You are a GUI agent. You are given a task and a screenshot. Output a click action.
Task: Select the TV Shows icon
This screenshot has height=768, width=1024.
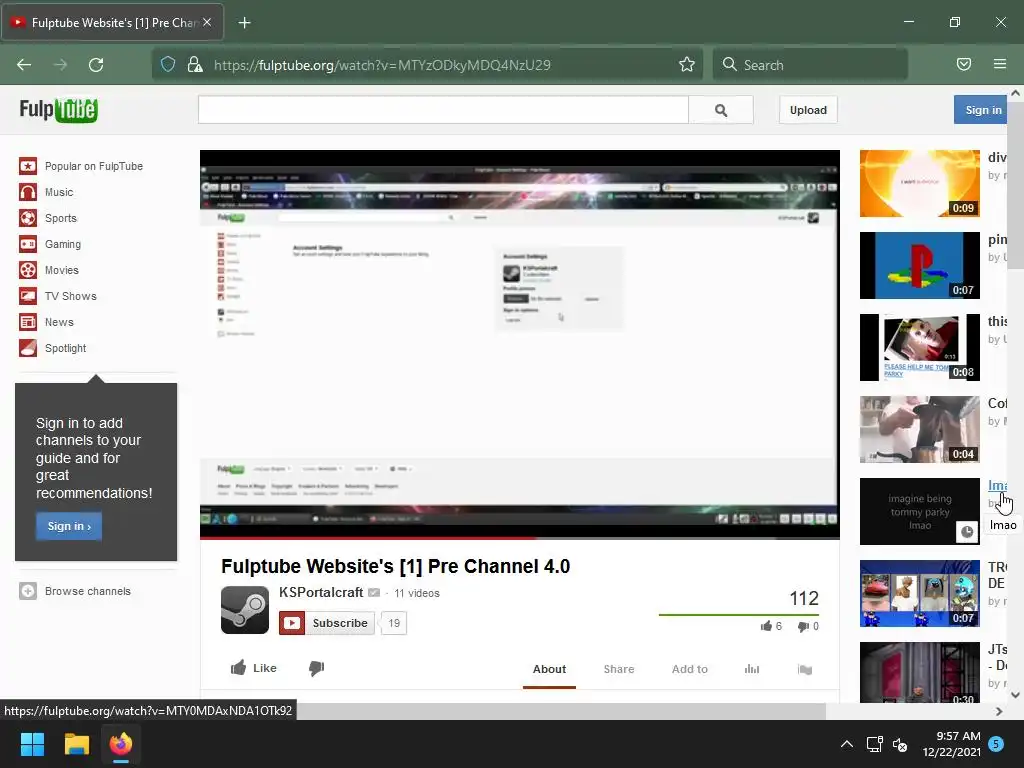[x=28, y=296]
